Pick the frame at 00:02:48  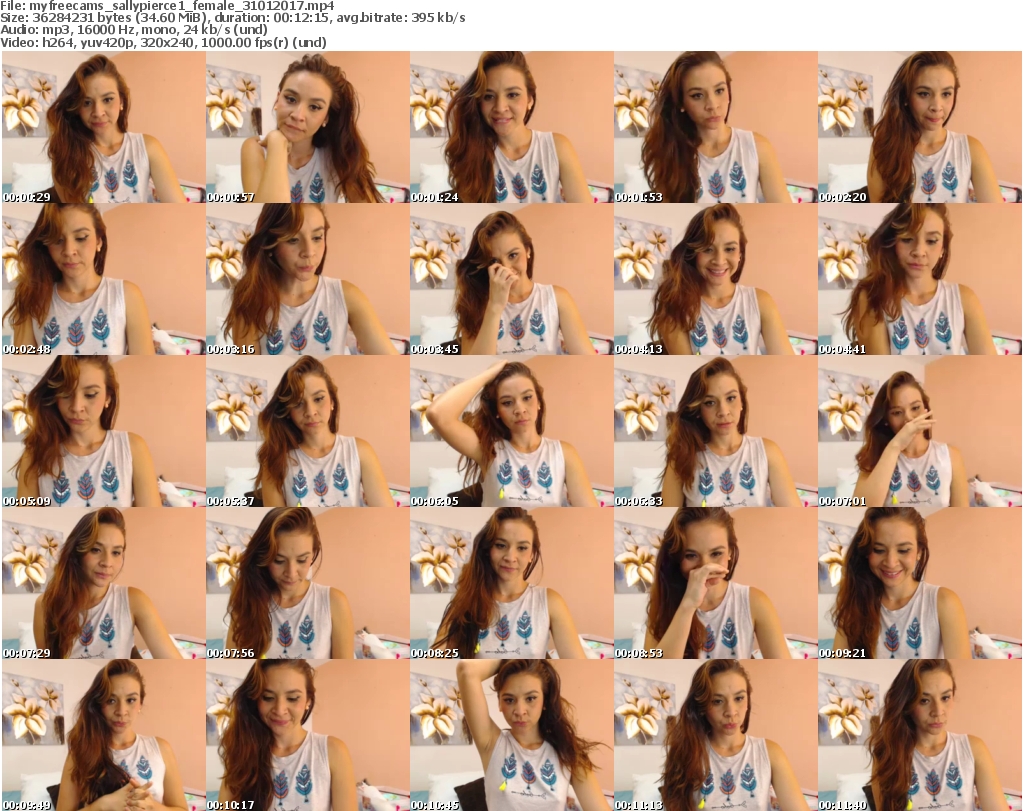pos(103,279)
